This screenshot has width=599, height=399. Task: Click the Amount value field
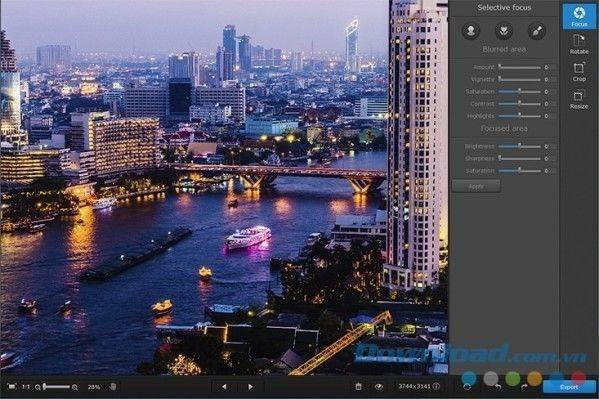tap(547, 67)
